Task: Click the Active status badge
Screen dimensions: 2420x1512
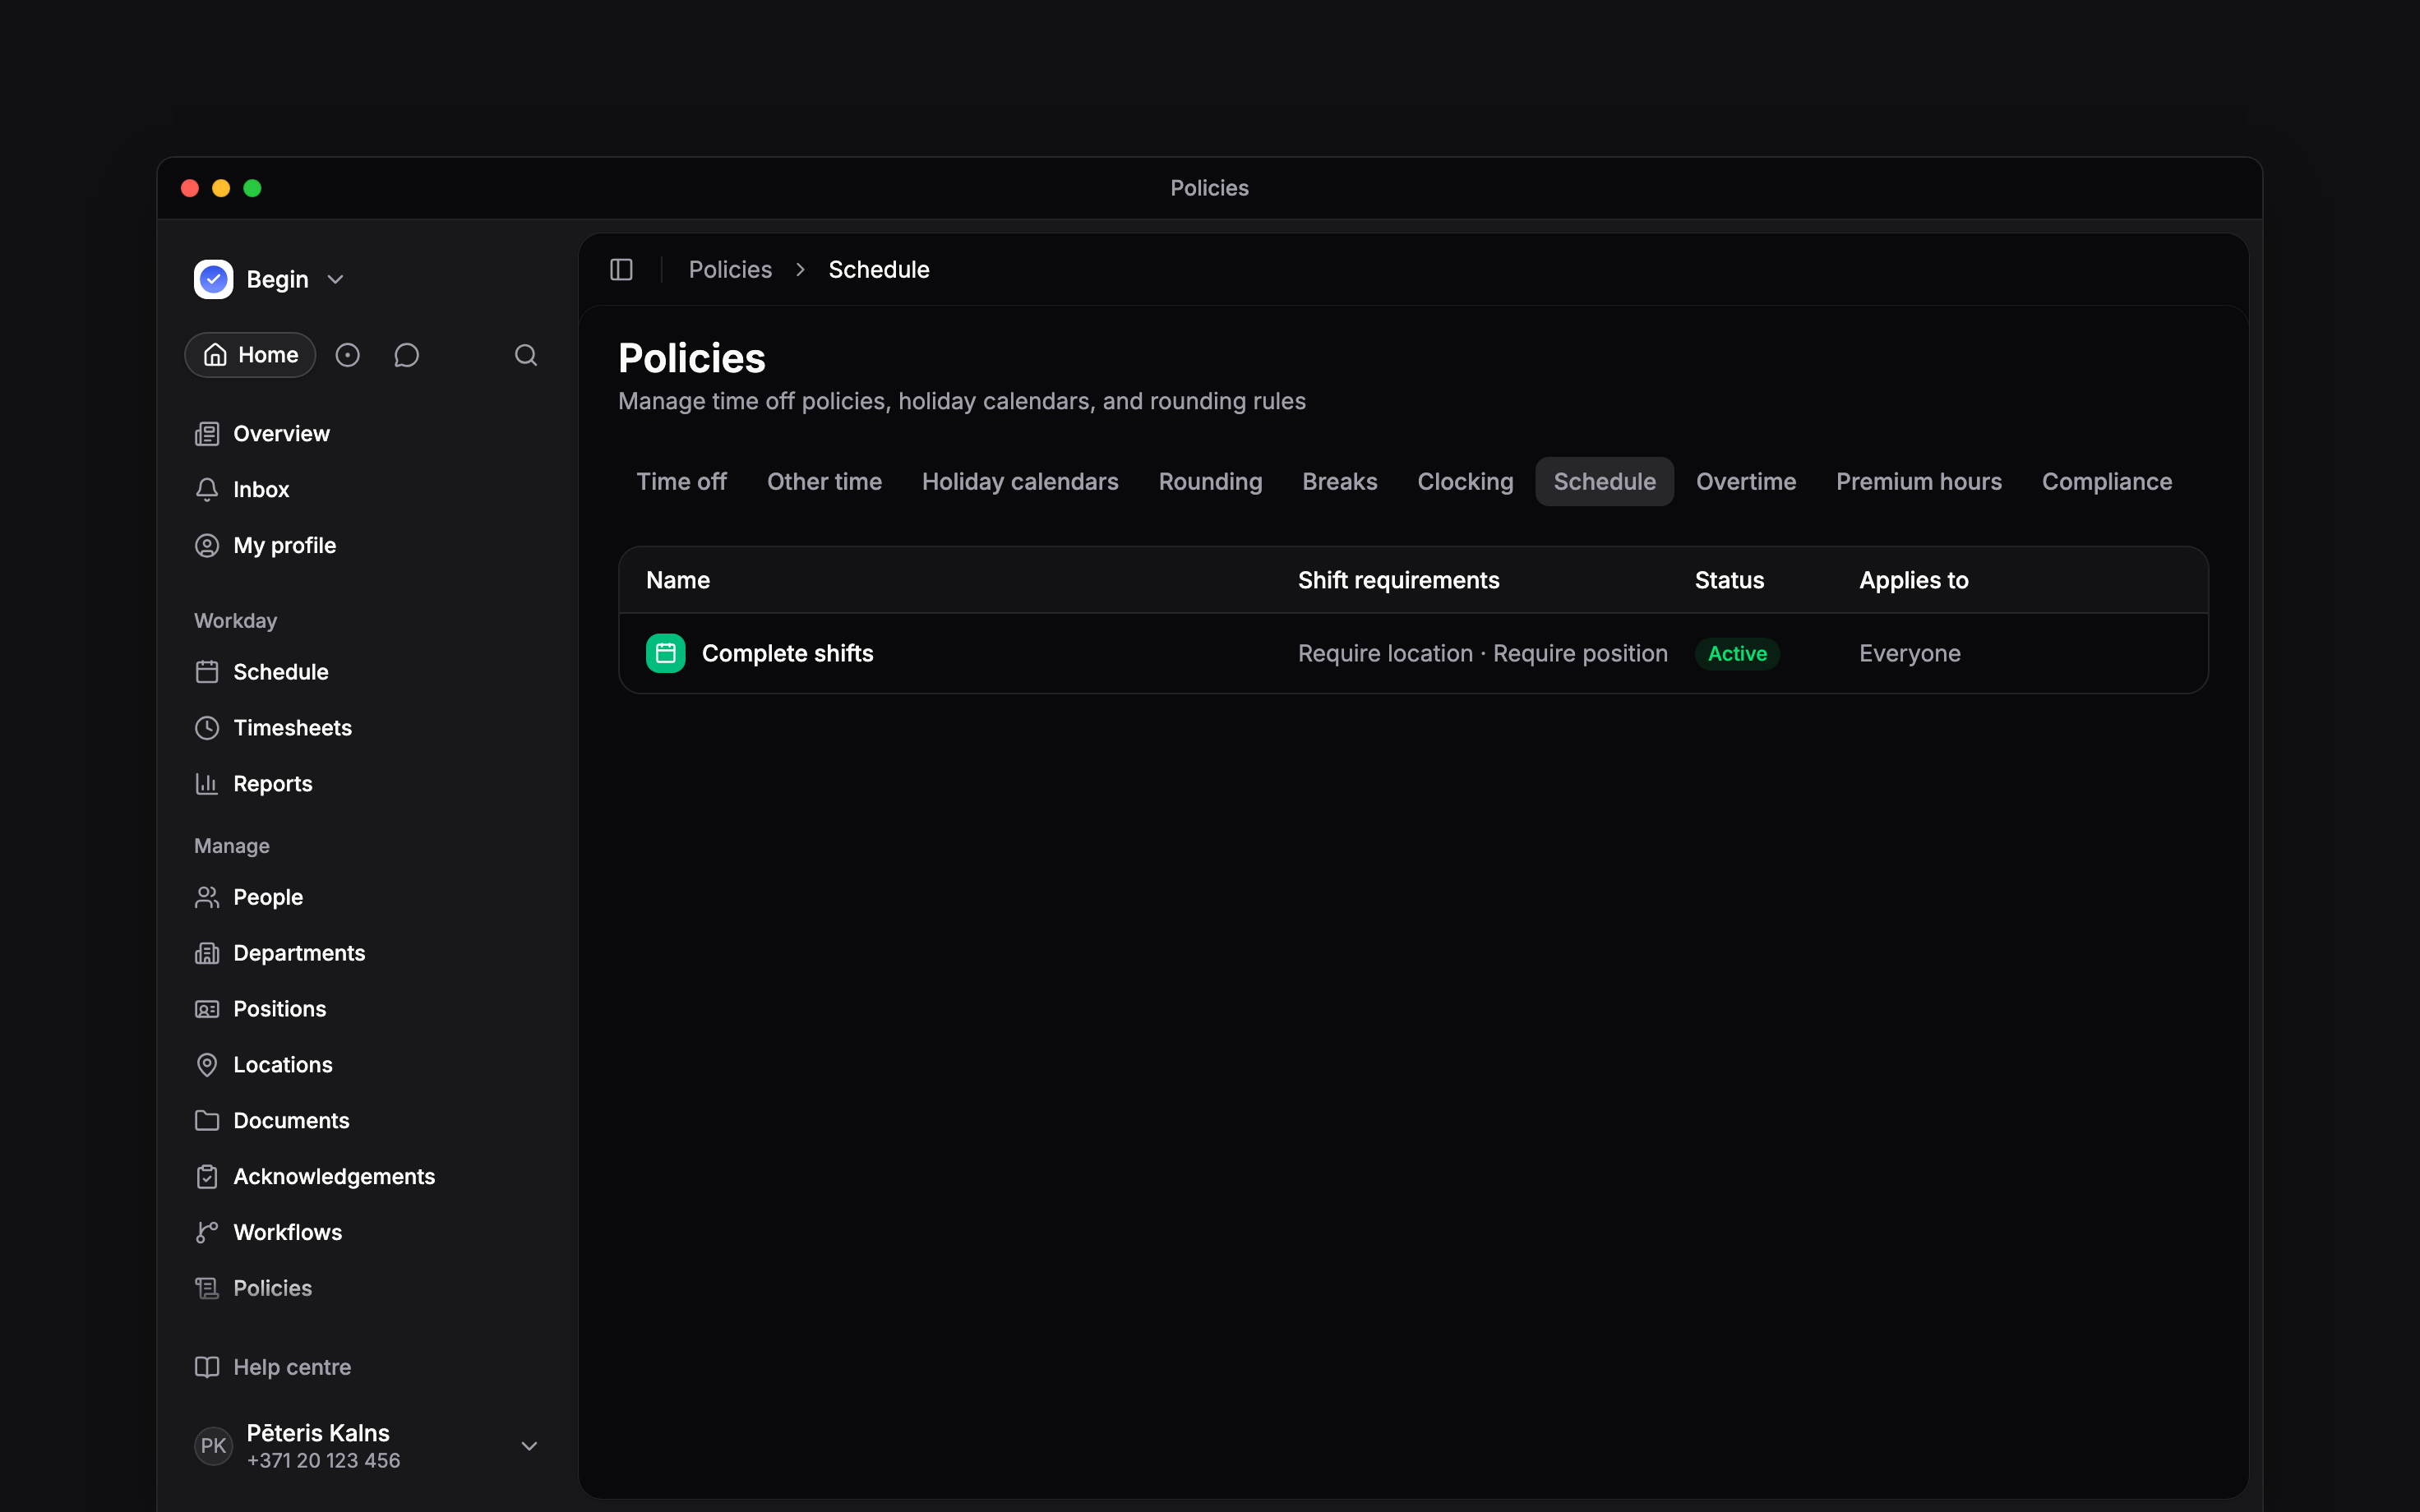Action: (x=1737, y=654)
